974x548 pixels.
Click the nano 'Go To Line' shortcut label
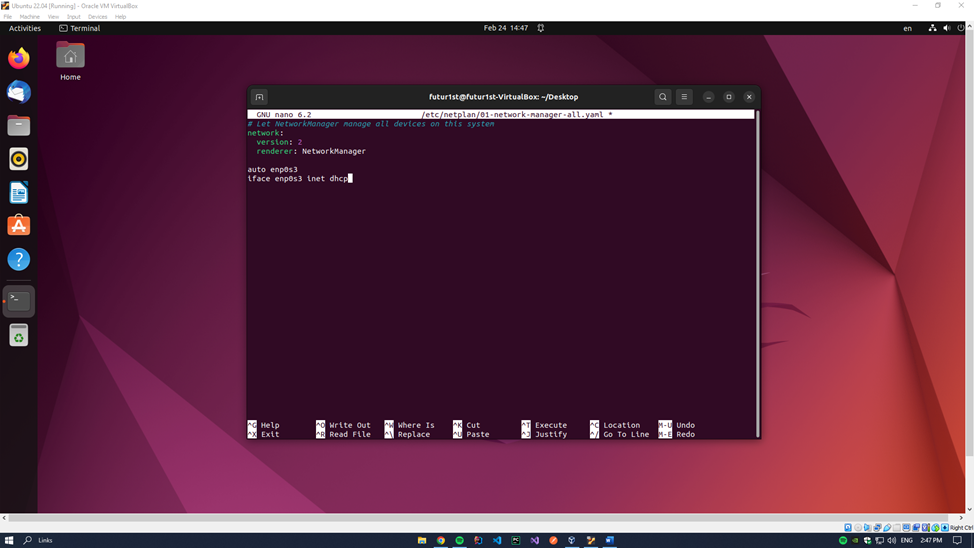[x=626, y=435]
